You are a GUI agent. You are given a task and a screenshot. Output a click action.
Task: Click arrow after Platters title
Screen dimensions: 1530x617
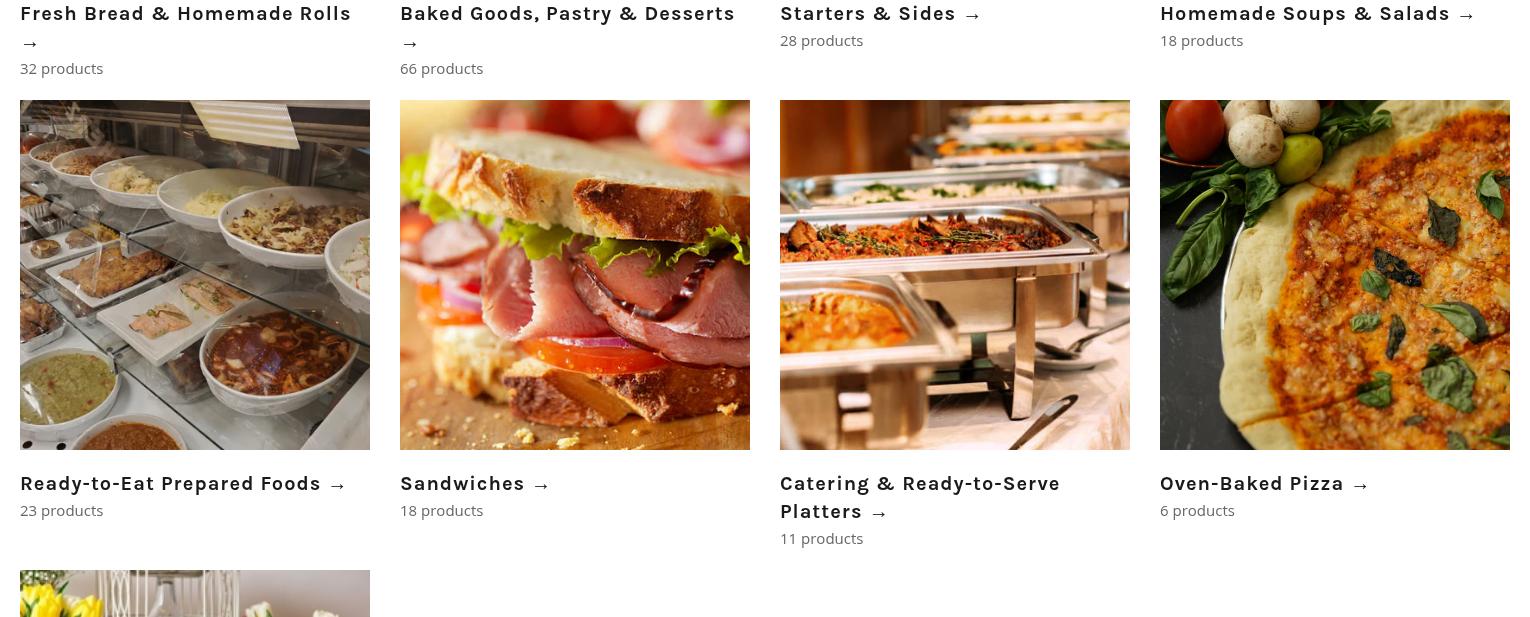coord(879,513)
